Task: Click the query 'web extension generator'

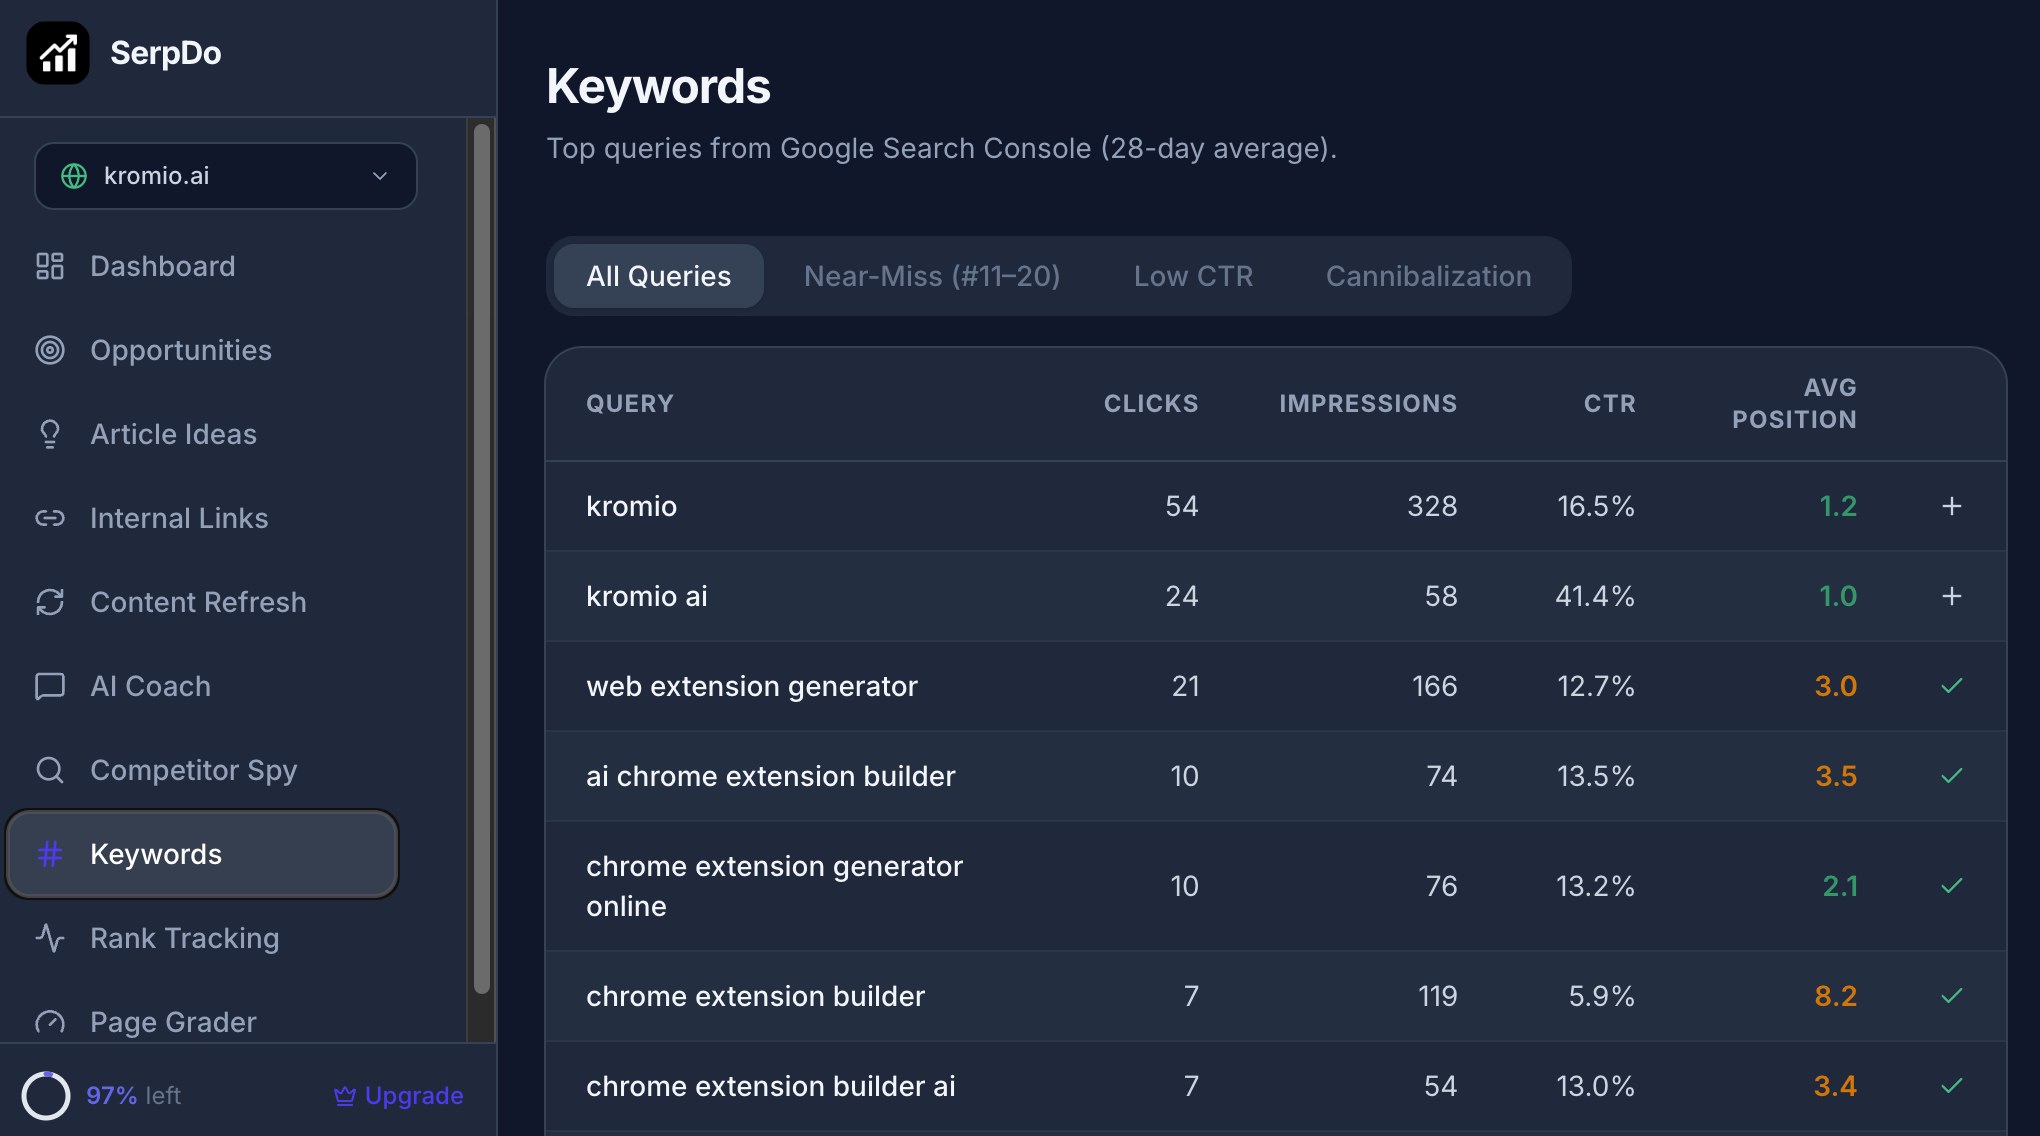Action: (x=752, y=686)
